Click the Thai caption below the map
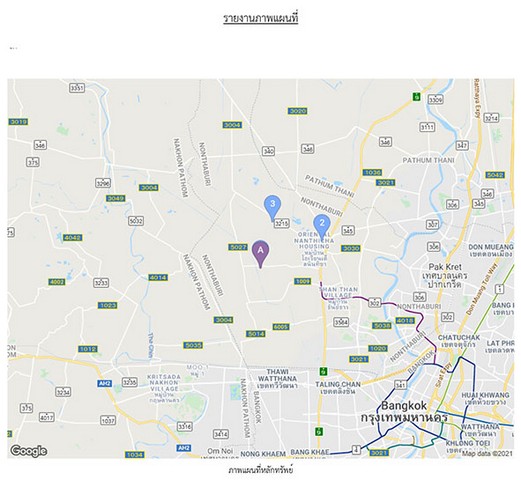This screenshot has height=480, width=521. point(260,470)
